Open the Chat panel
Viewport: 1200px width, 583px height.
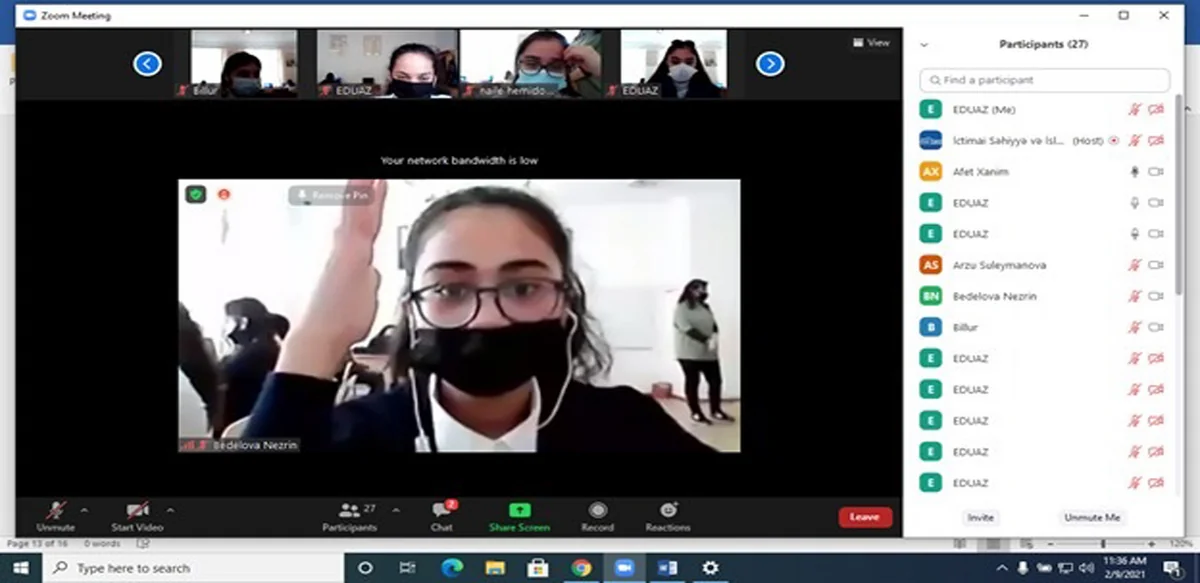pos(442,511)
